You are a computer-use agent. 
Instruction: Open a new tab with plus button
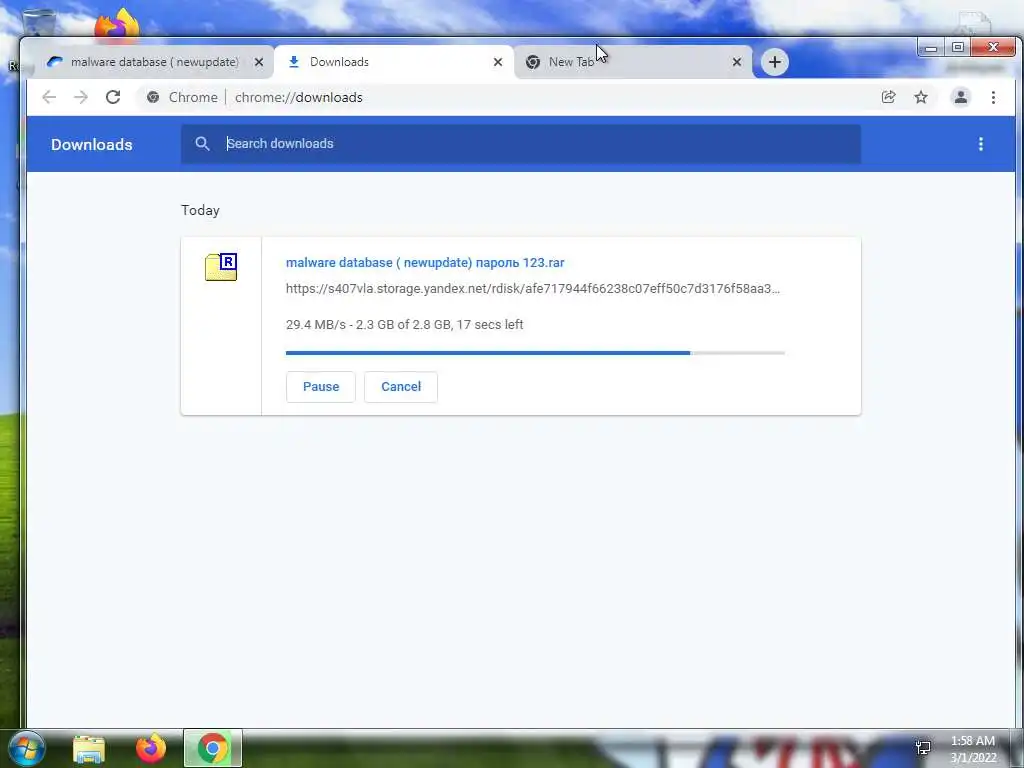tap(775, 62)
